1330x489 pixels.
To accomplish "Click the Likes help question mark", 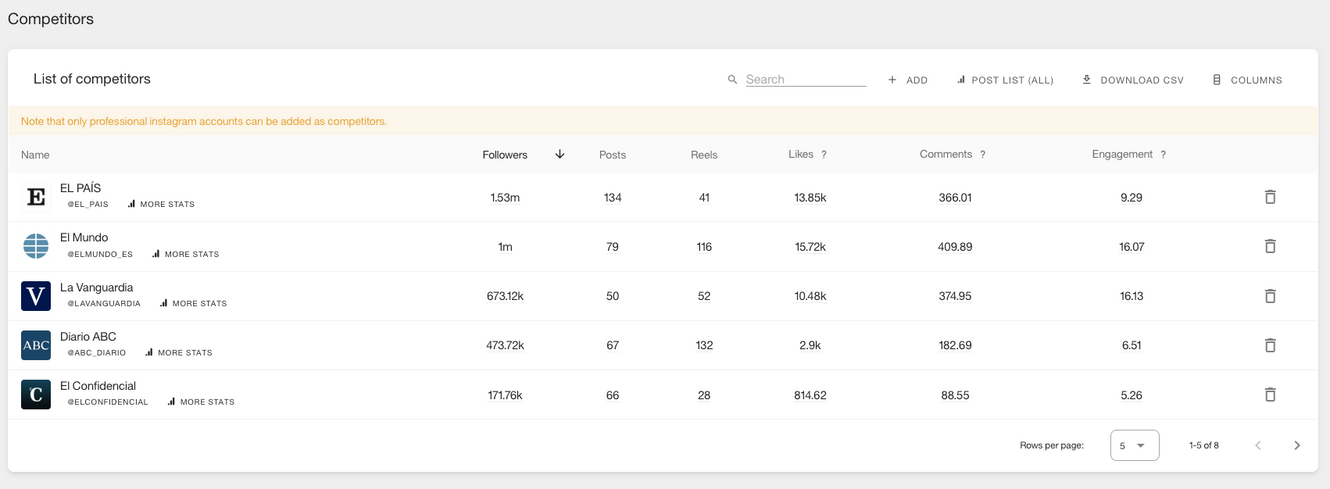I will coord(824,155).
